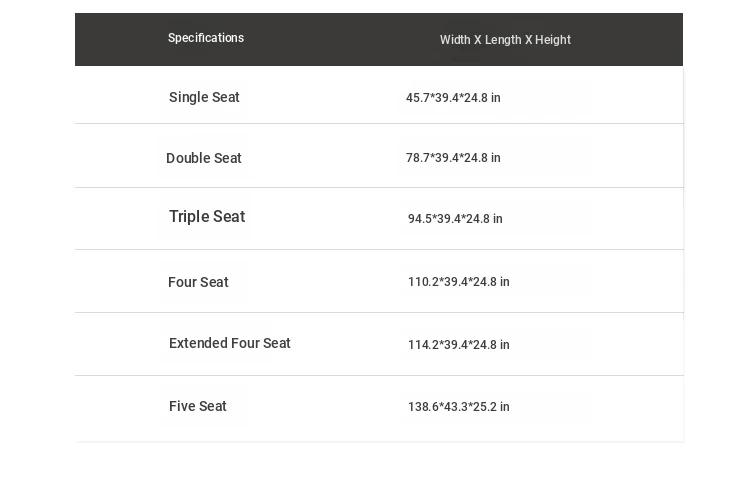Select the Single Seat row label
The width and height of the screenshot is (750, 496).
(204, 97)
